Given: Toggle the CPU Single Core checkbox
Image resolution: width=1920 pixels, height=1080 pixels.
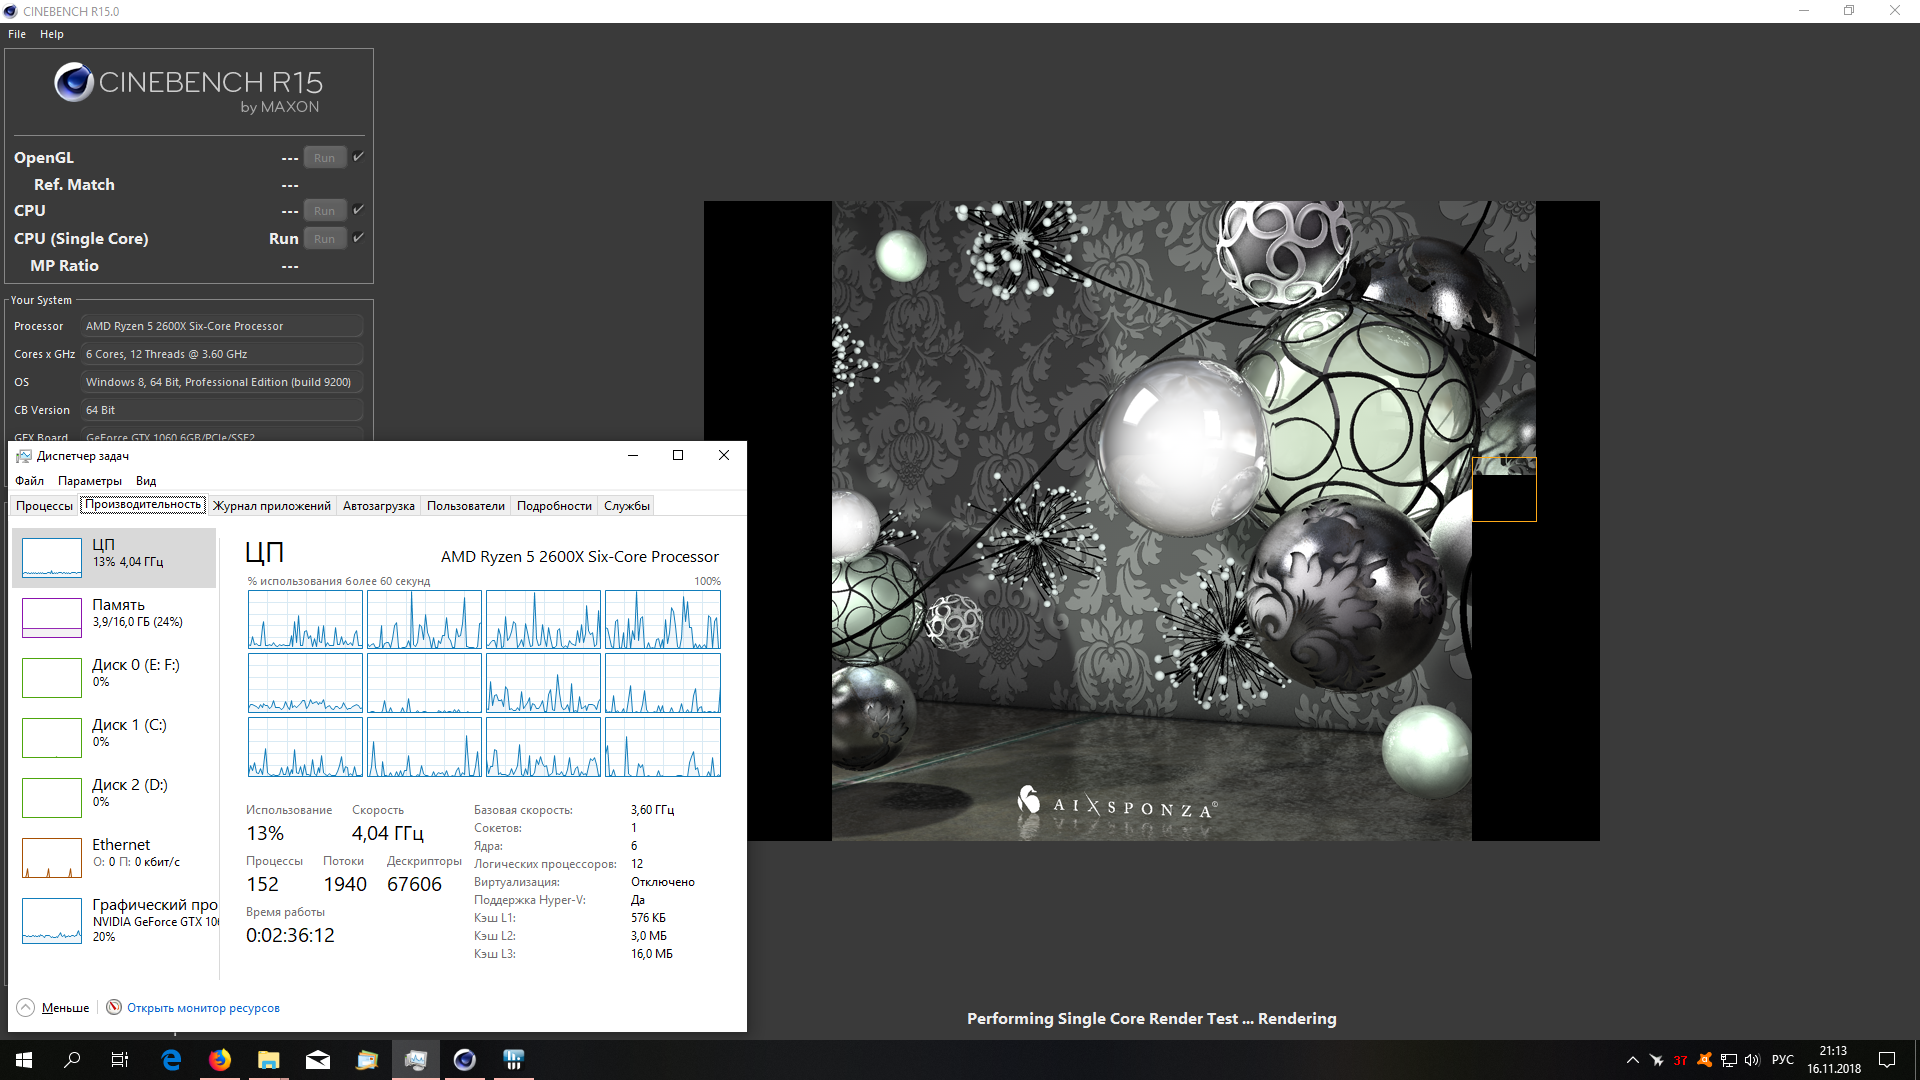Looking at the screenshot, I should coord(358,238).
